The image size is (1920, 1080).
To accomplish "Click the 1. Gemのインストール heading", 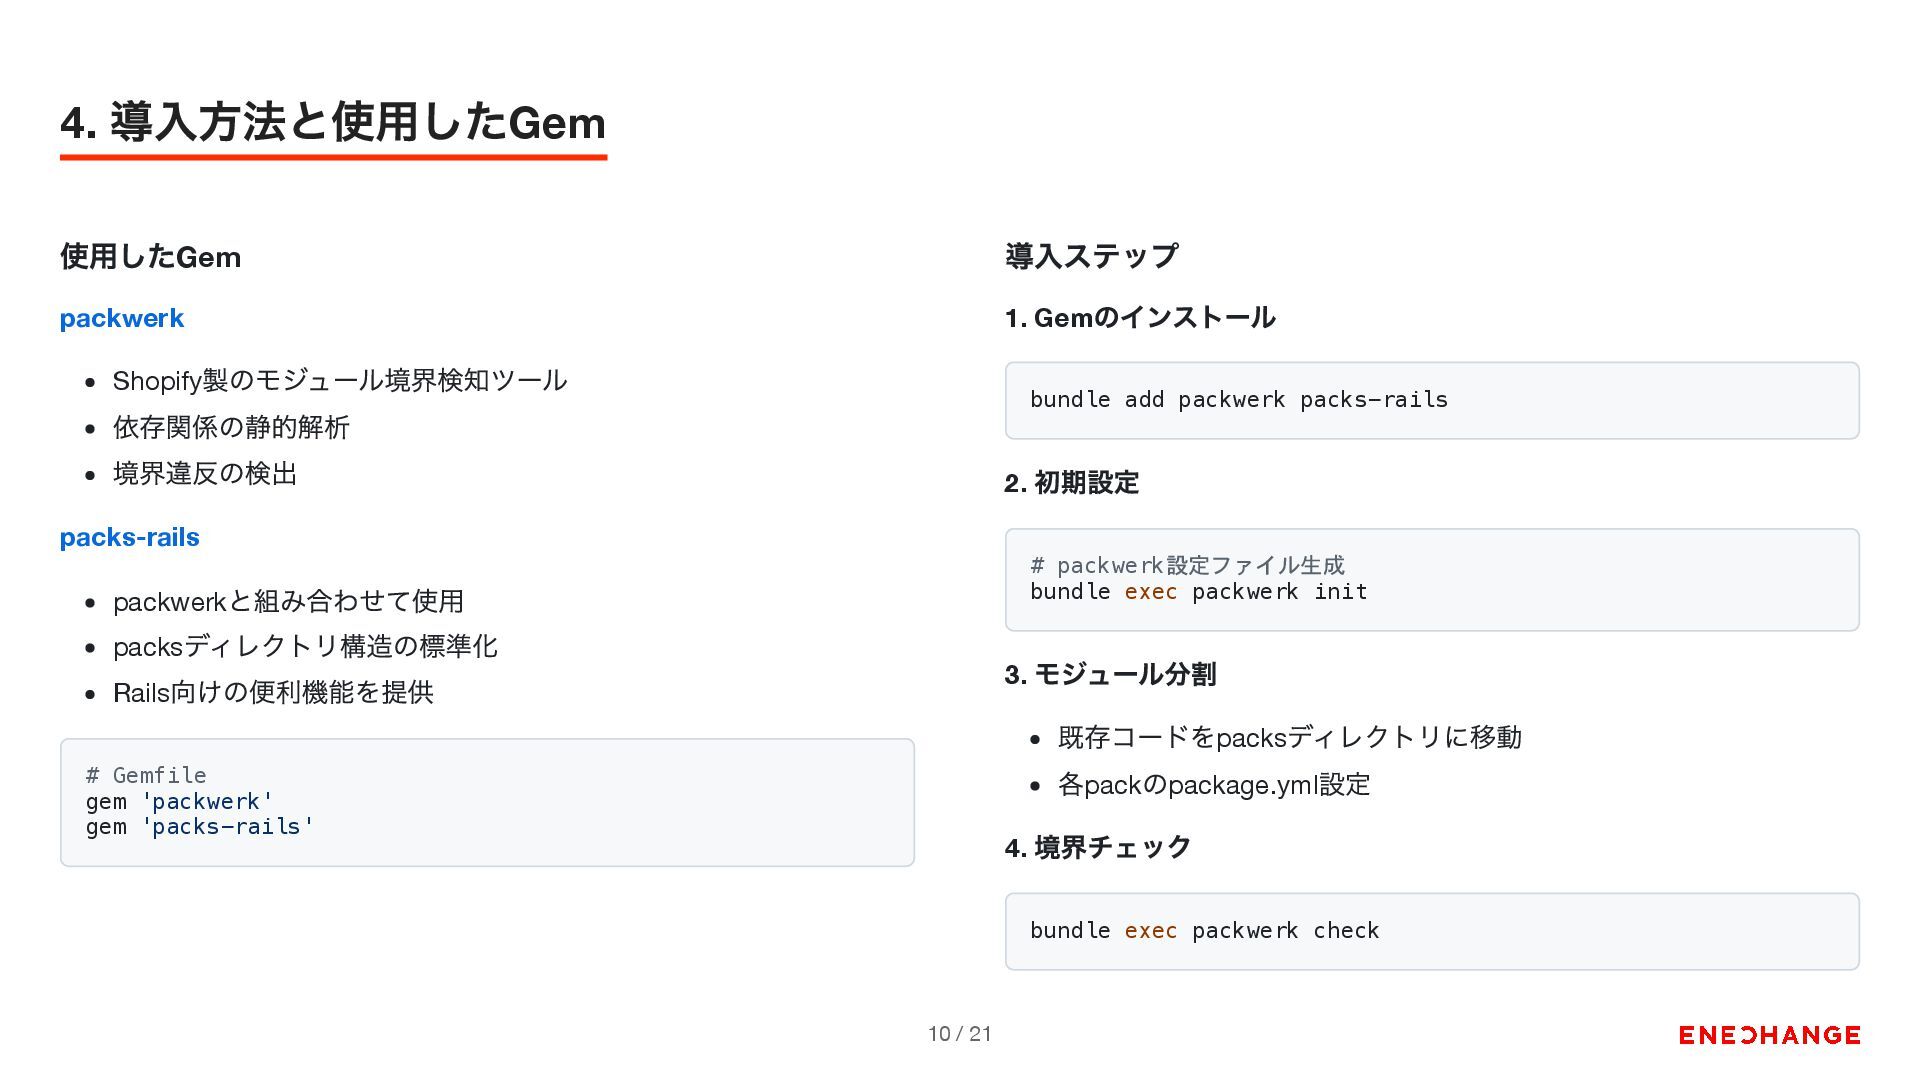I will point(1140,318).
